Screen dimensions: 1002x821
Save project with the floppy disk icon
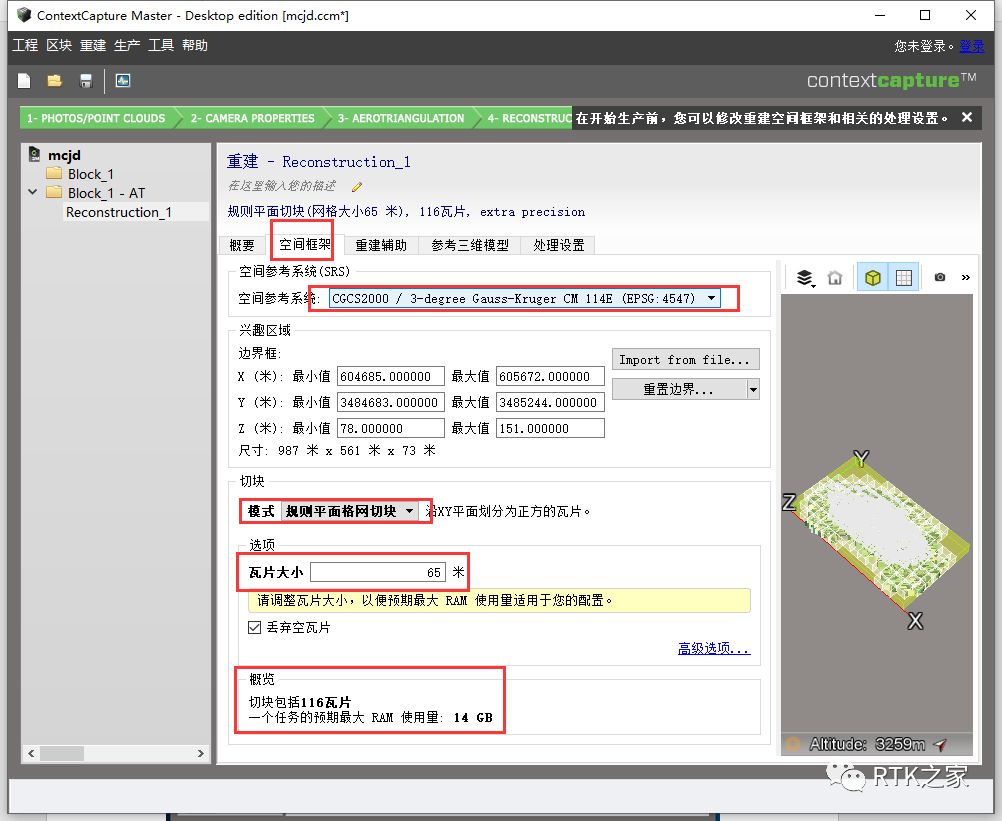tap(86, 81)
